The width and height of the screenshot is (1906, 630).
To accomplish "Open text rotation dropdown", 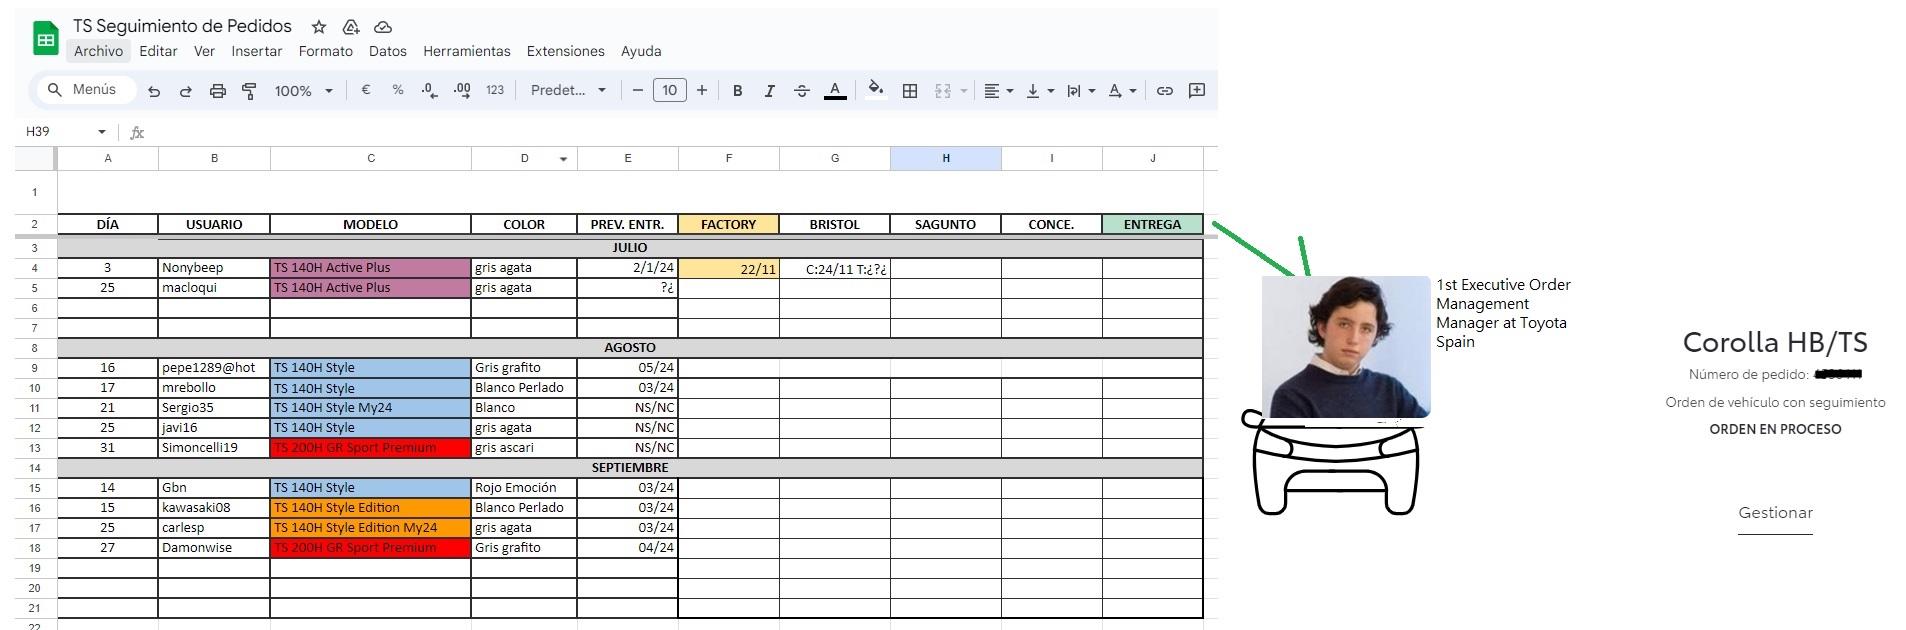I will pos(1122,91).
